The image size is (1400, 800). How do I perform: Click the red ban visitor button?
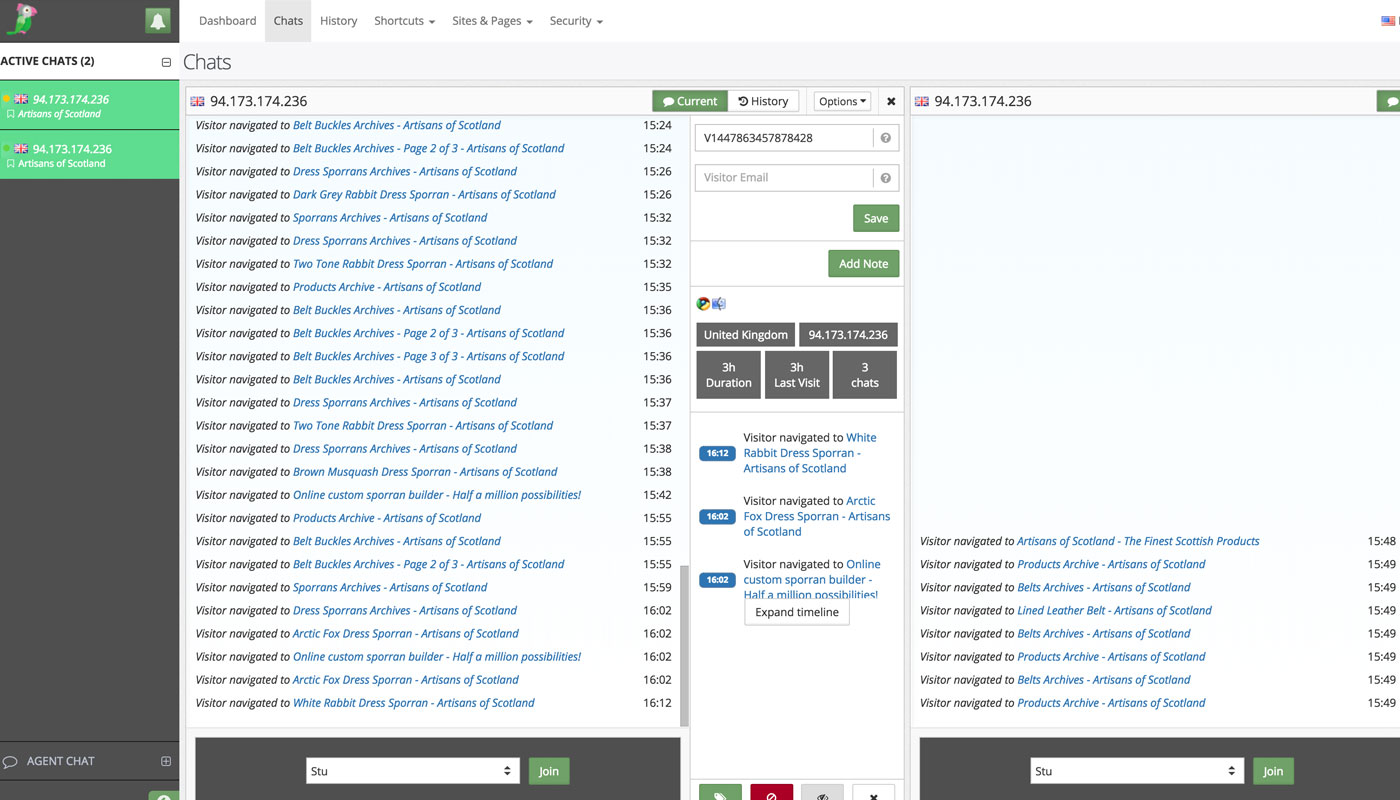click(x=771, y=793)
